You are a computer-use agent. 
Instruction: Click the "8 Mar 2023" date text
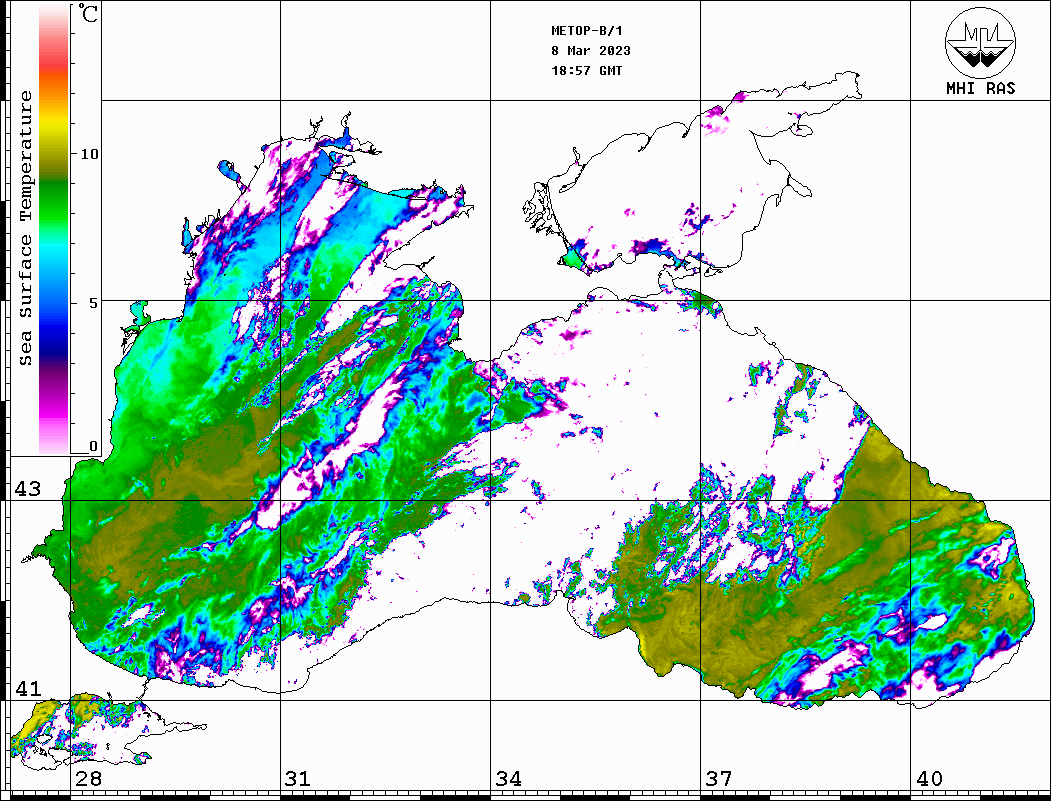(x=591, y=51)
